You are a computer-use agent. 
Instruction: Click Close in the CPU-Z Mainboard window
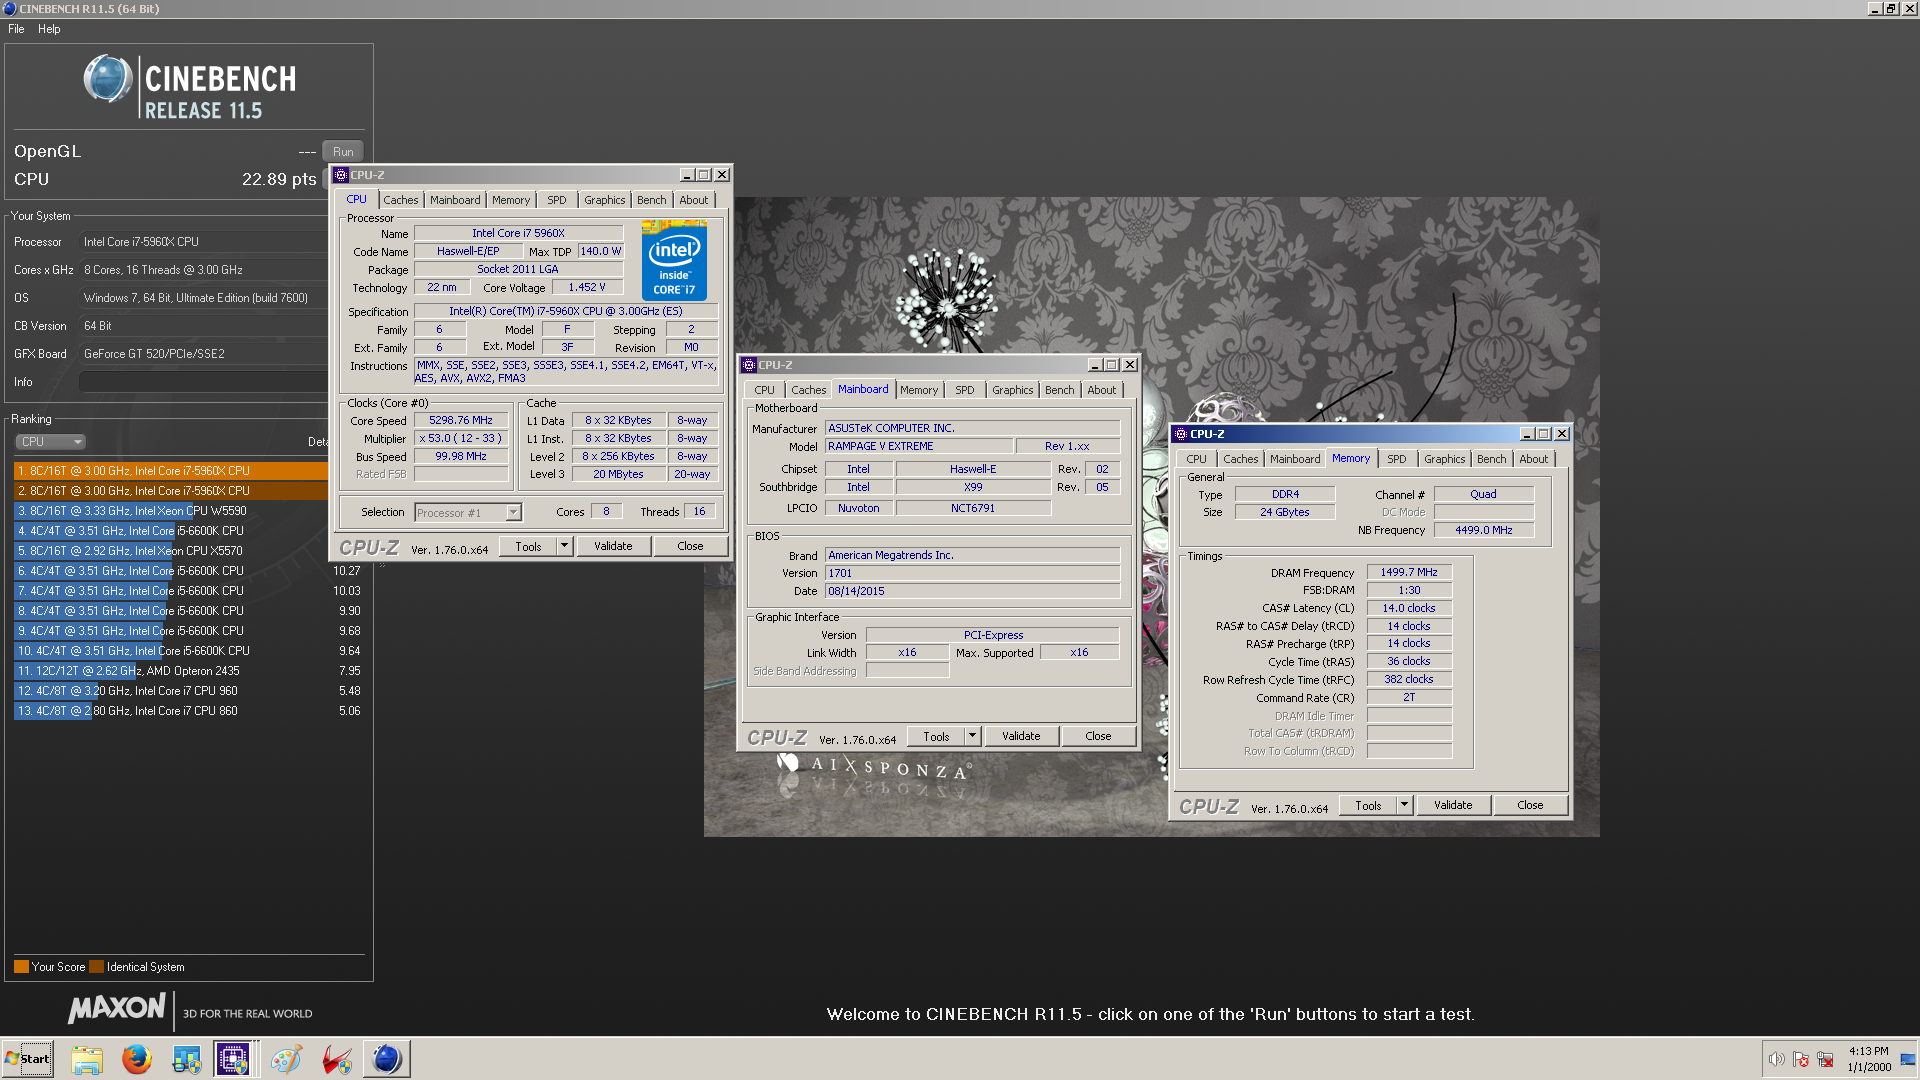pyautogui.click(x=1098, y=736)
